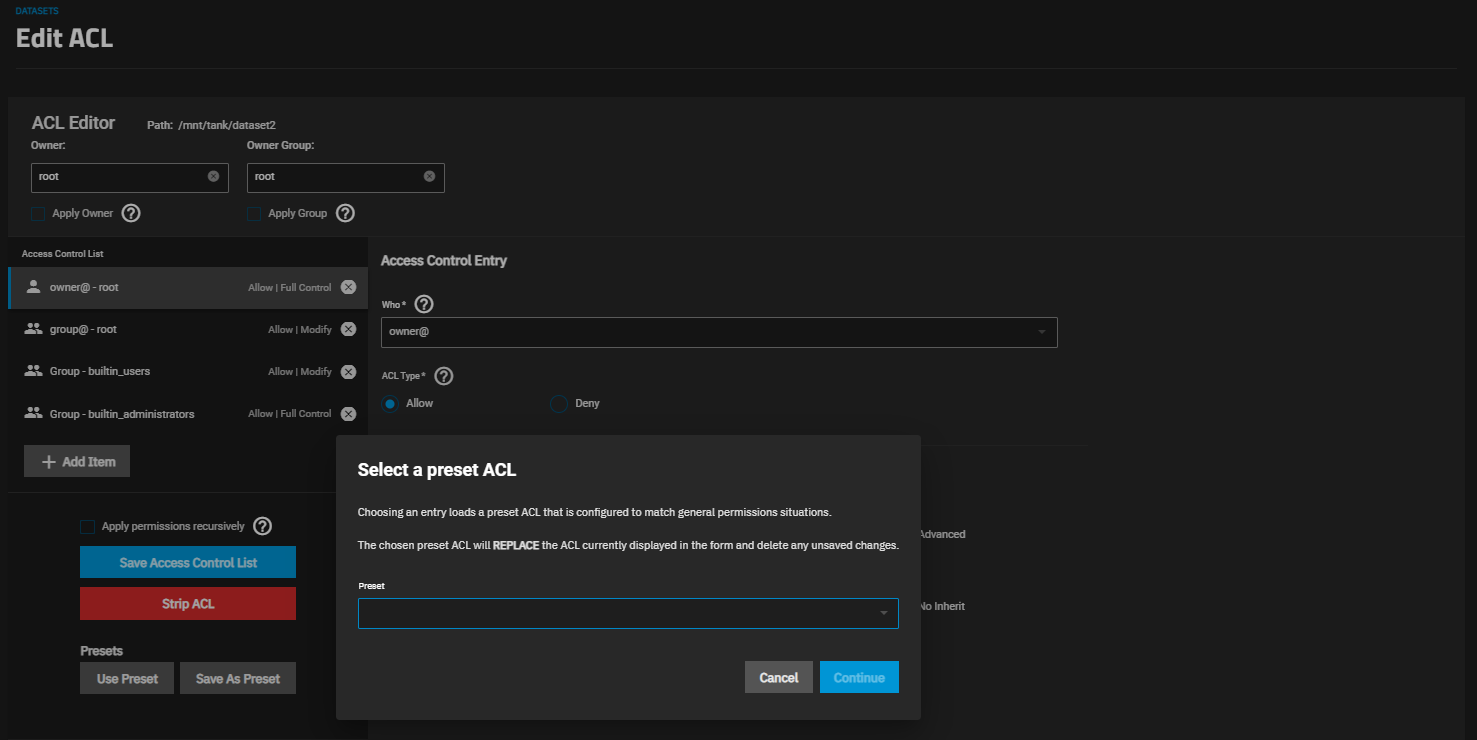Toggle Apply permissions recursively checkbox
The width and height of the screenshot is (1477, 740).
[x=87, y=526]
